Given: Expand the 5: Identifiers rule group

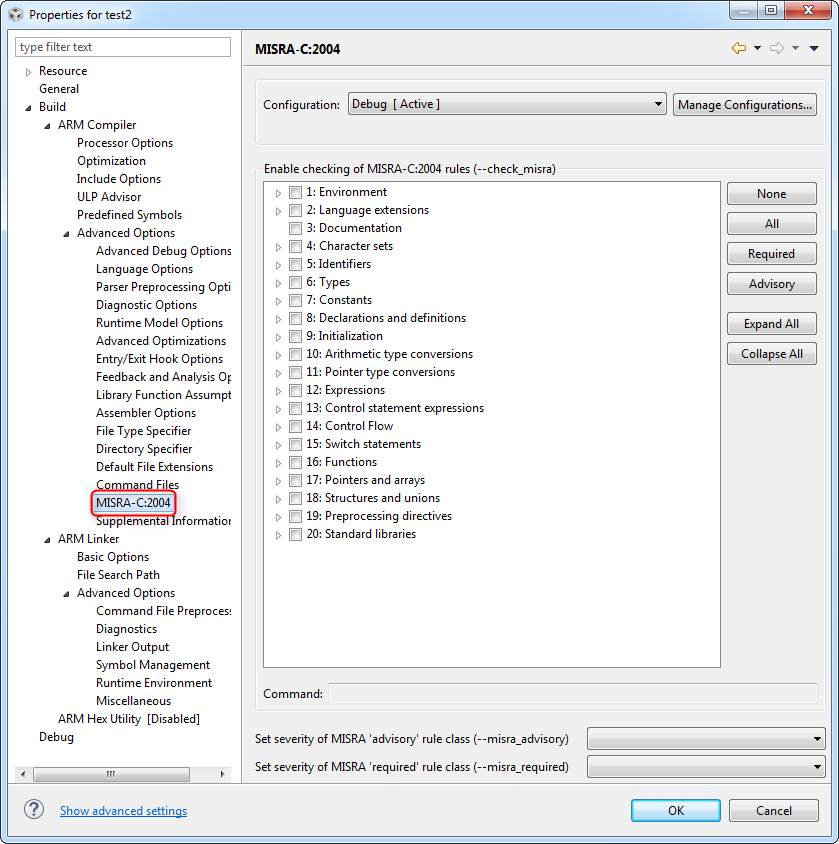Looking at the screenshot, I should point(278,265).
